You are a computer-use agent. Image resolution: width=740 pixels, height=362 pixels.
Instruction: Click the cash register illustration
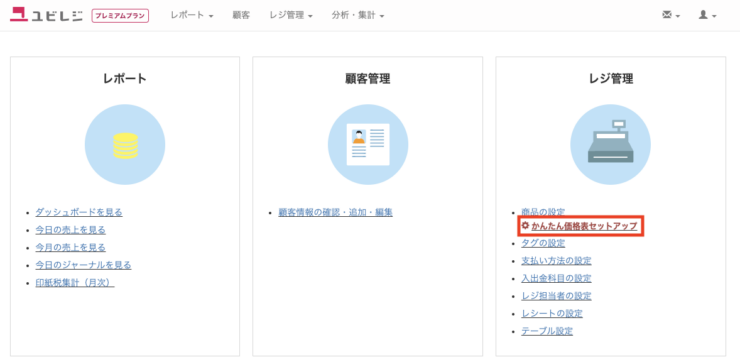(610, 144)
